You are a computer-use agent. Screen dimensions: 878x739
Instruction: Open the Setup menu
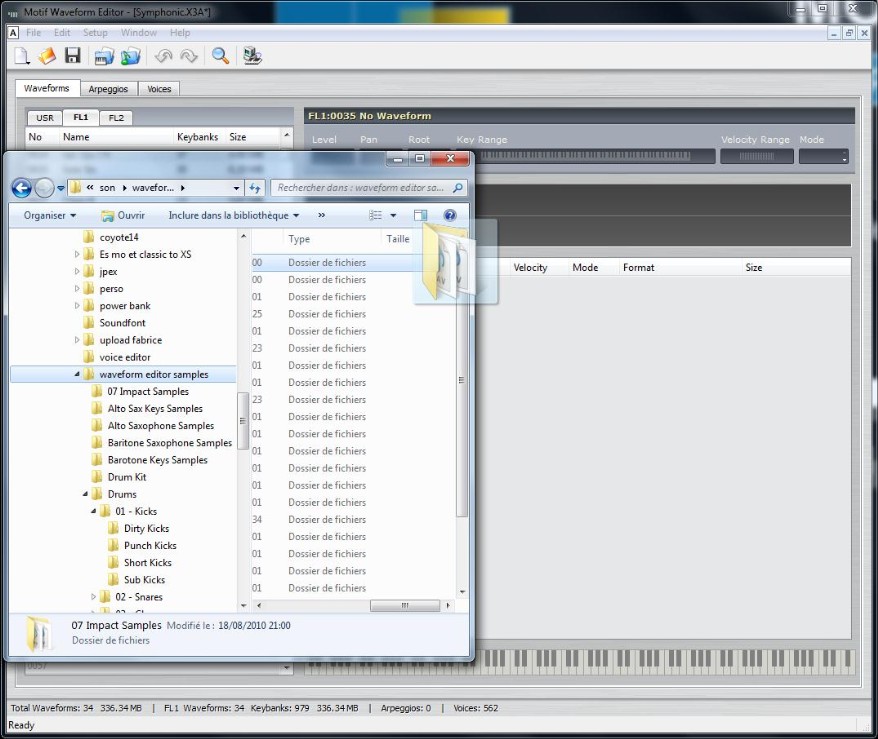click(x=95, y=32)
